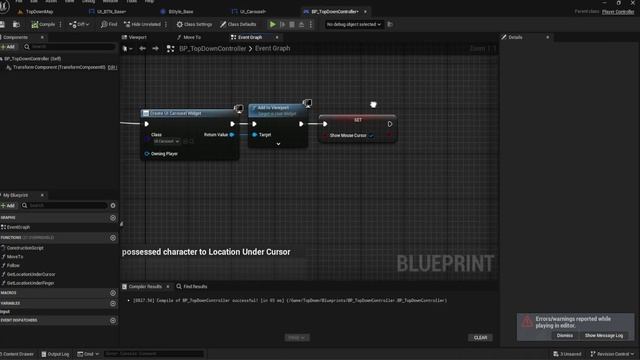Open the debug object selector dropdown
The height and width of the screenshot is (360, 640).
click(353, 24)
